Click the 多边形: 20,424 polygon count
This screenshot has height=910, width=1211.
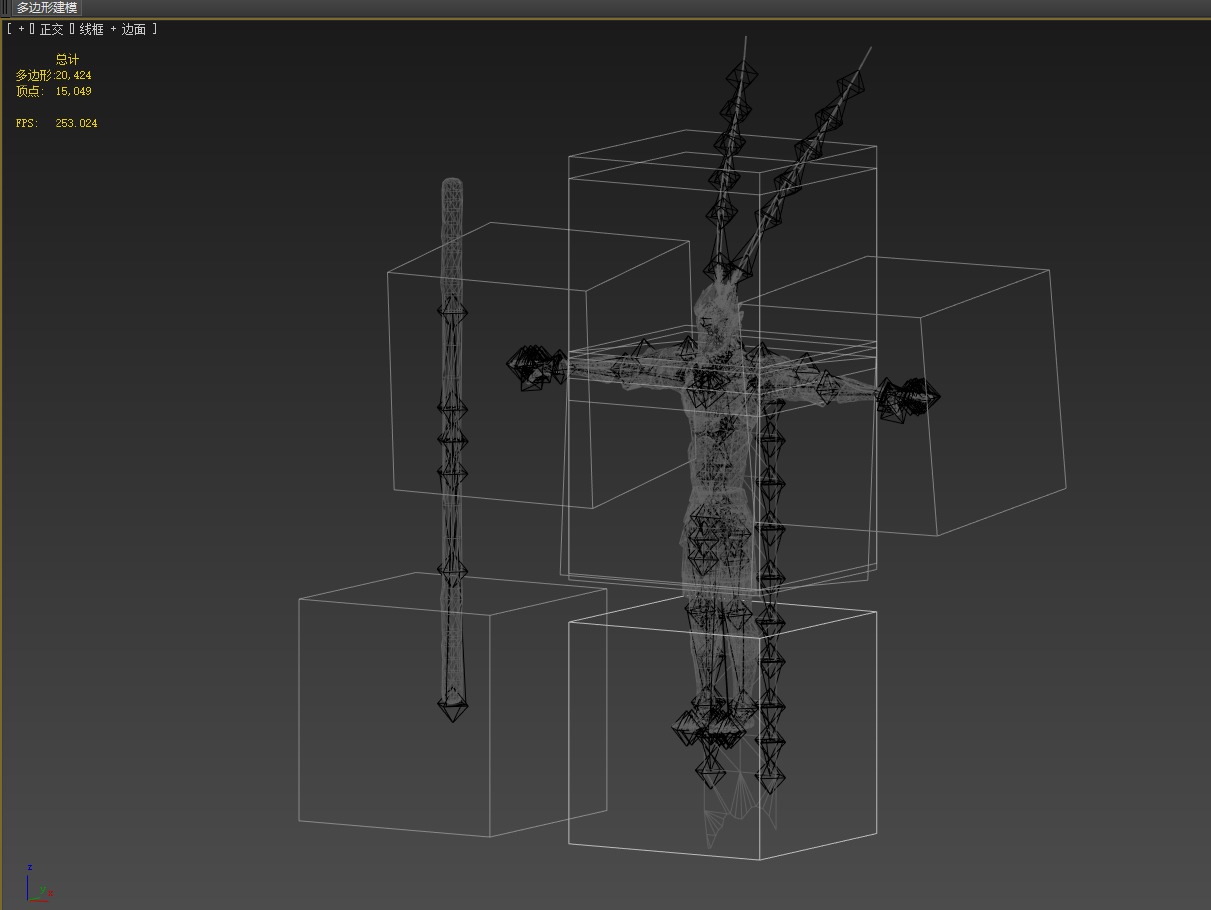[54, 75]
